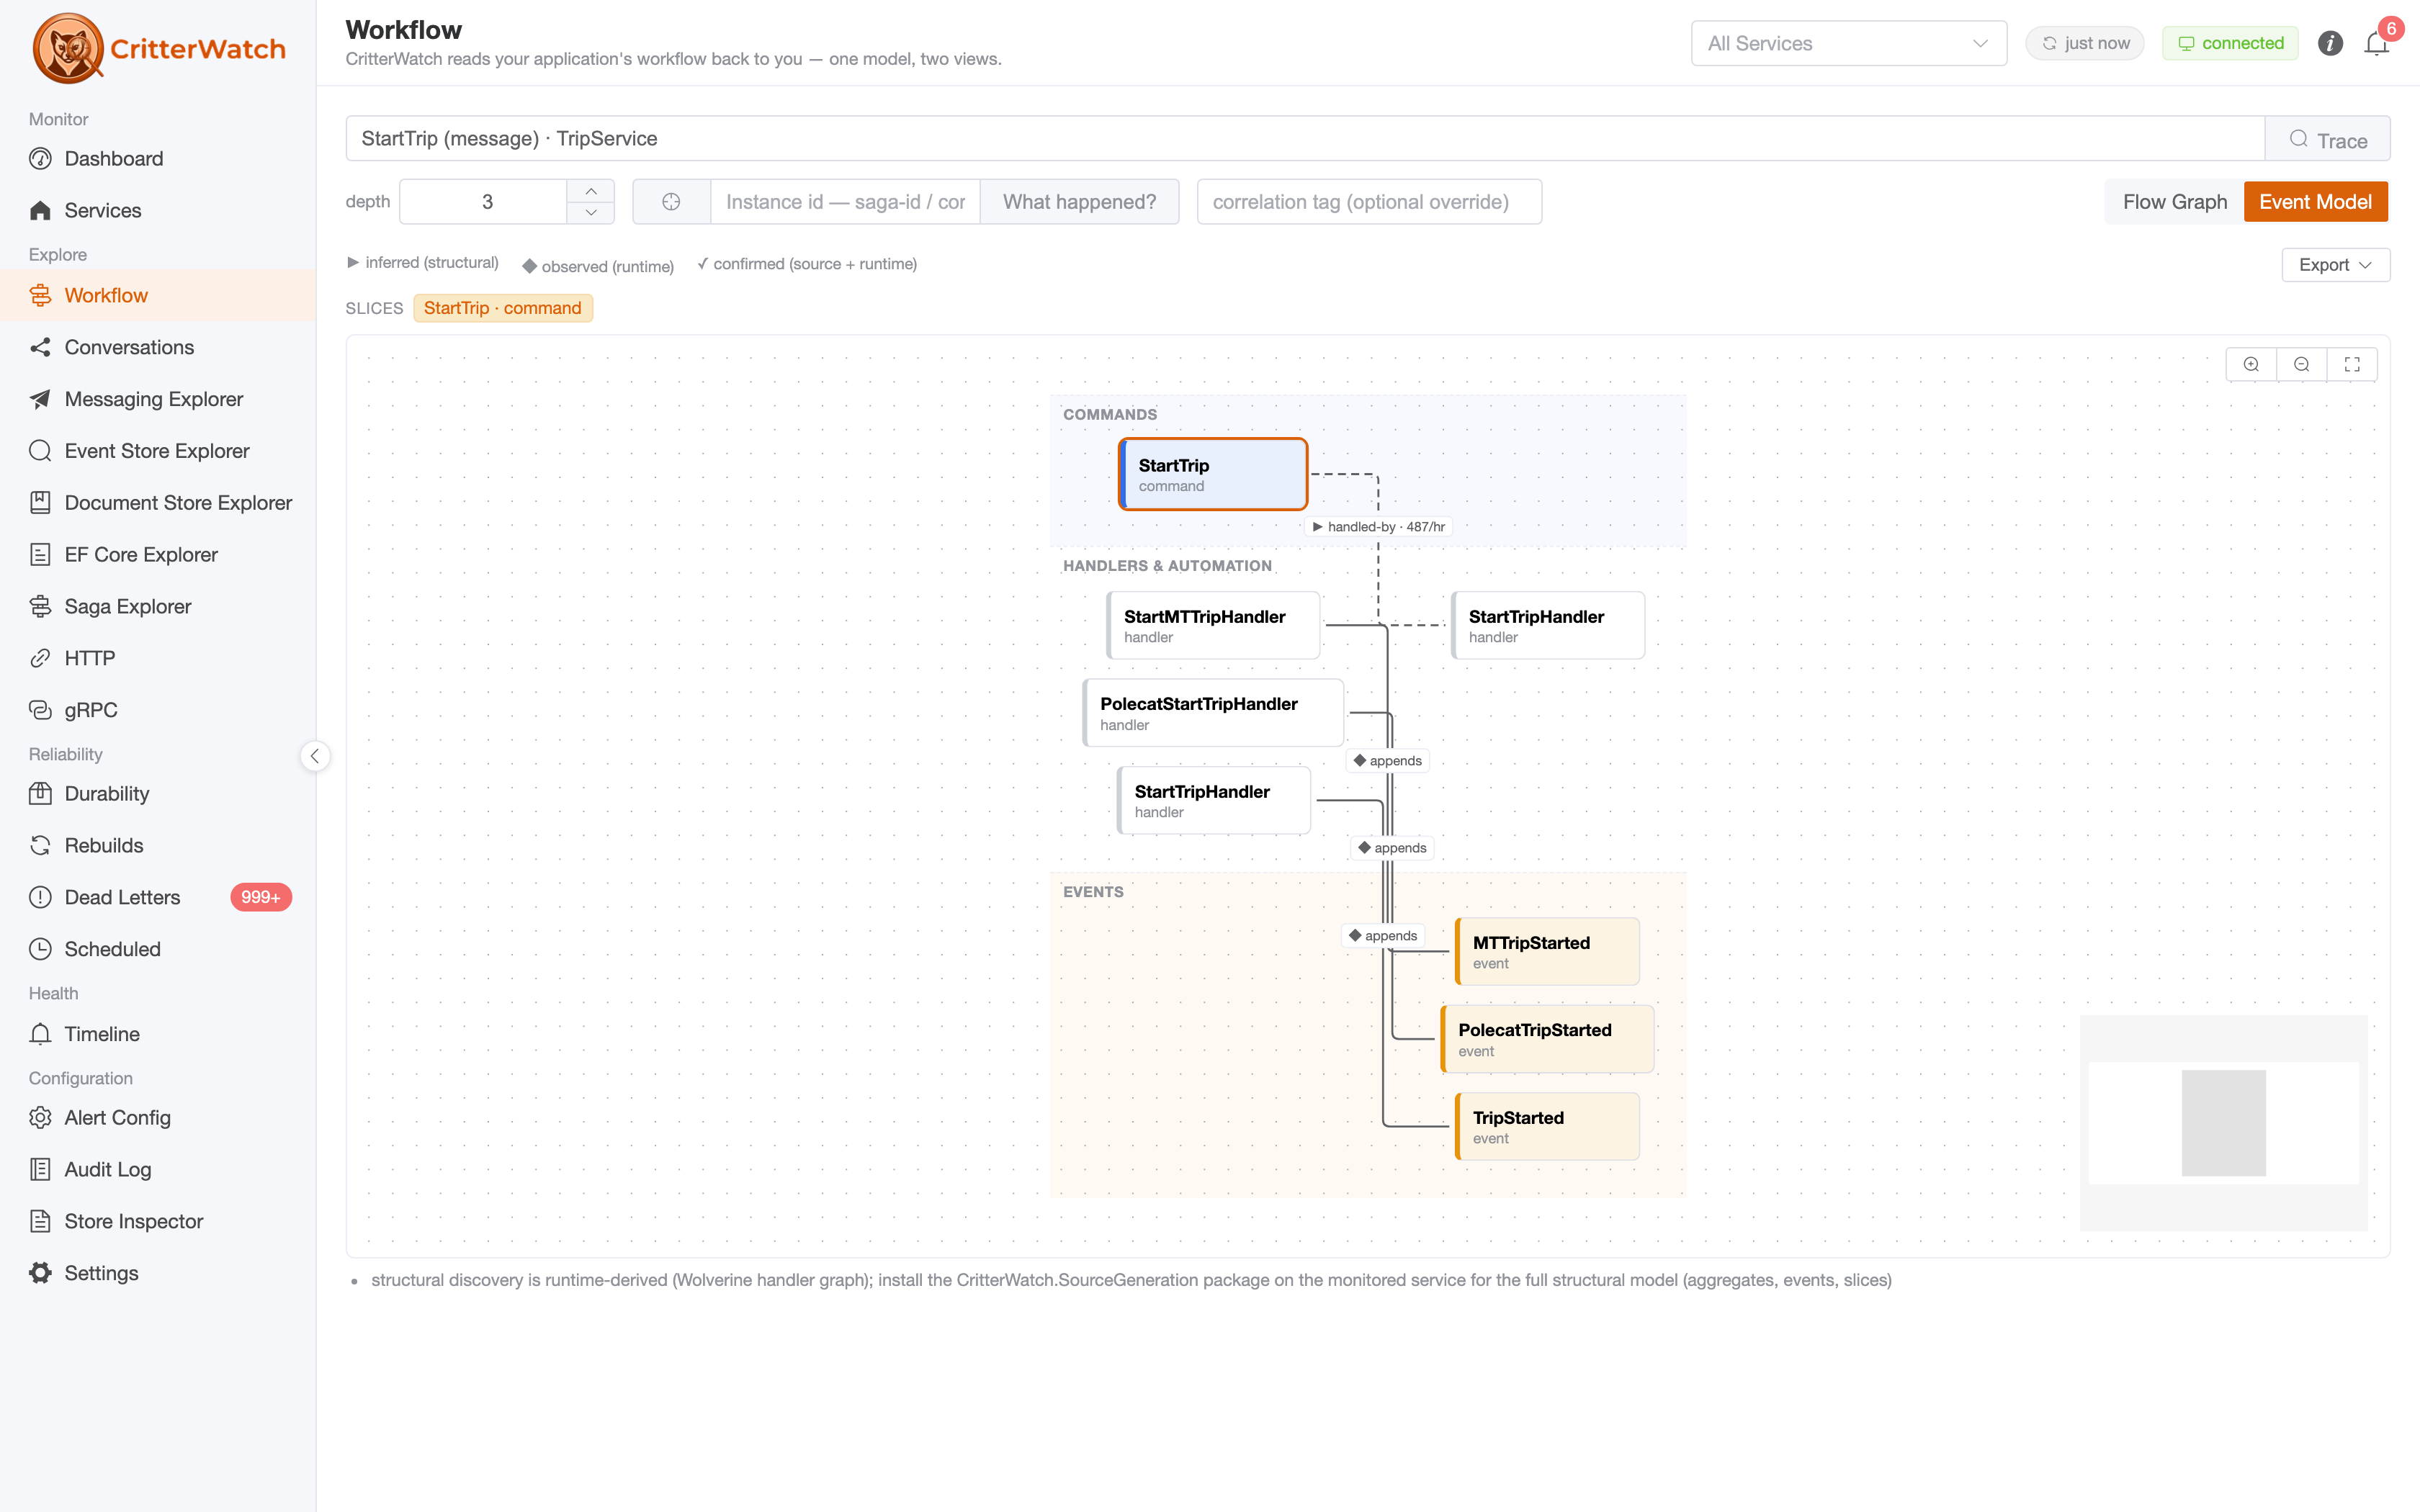Open the Dashboard gauge icon
The height and width of the screenshot is (1512, 2420).
[x=40, y=158]
